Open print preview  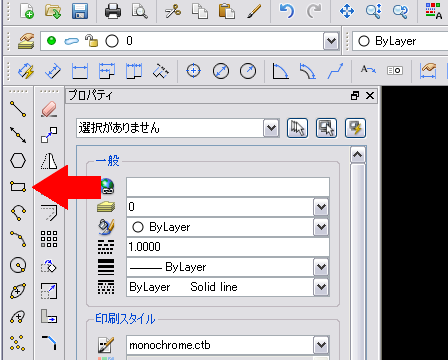pos(140,10)
